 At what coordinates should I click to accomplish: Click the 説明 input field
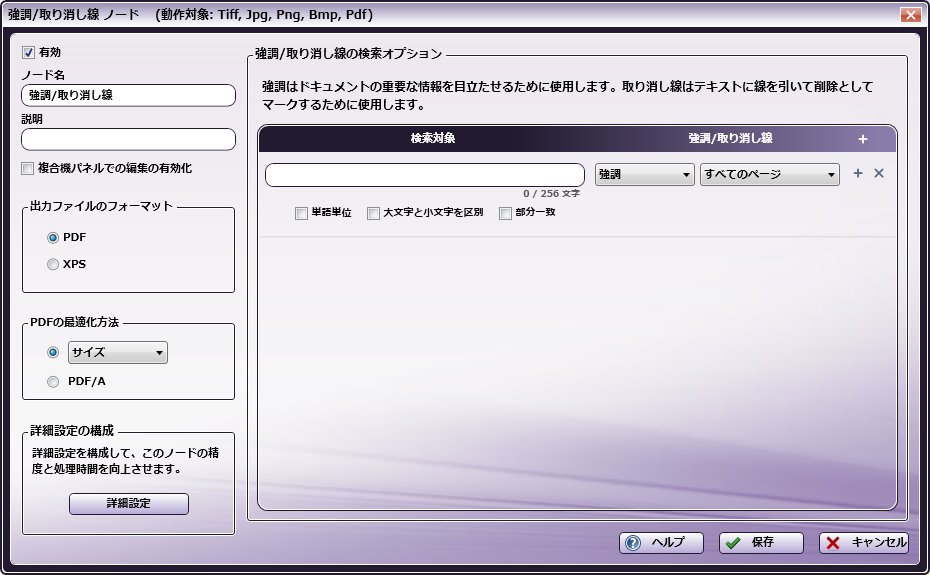click(x=129, y=139)
